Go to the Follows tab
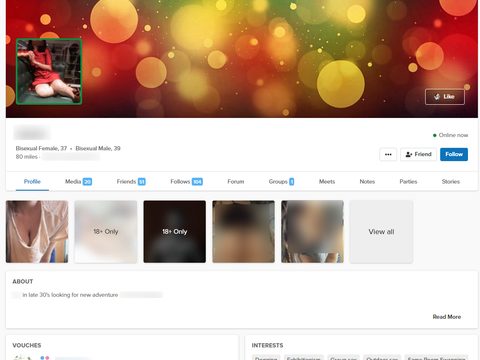Screen dimensions: 480x360 tap(186, 182)
